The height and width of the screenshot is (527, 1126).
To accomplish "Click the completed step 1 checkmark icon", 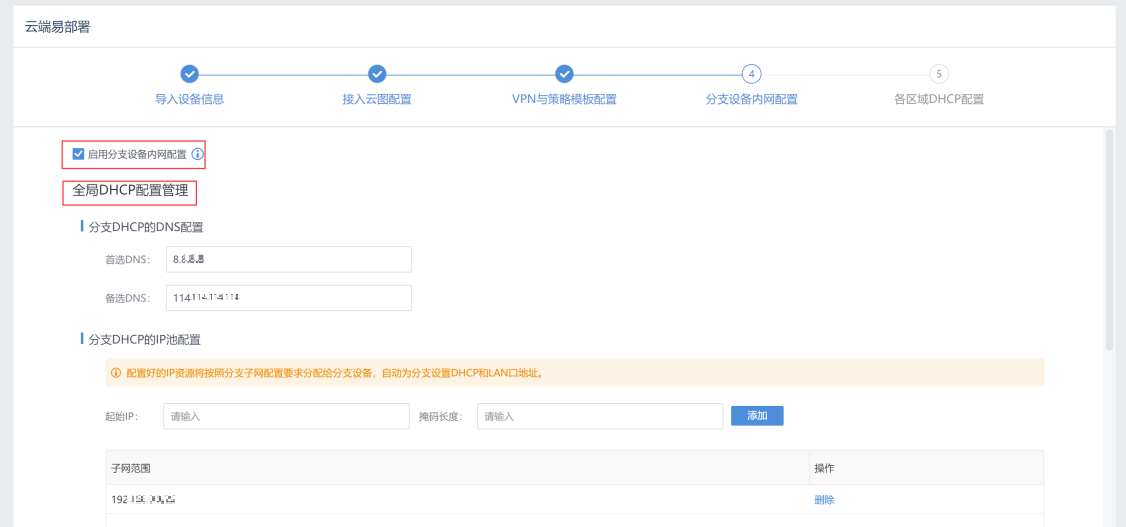I will click(189, 73).
